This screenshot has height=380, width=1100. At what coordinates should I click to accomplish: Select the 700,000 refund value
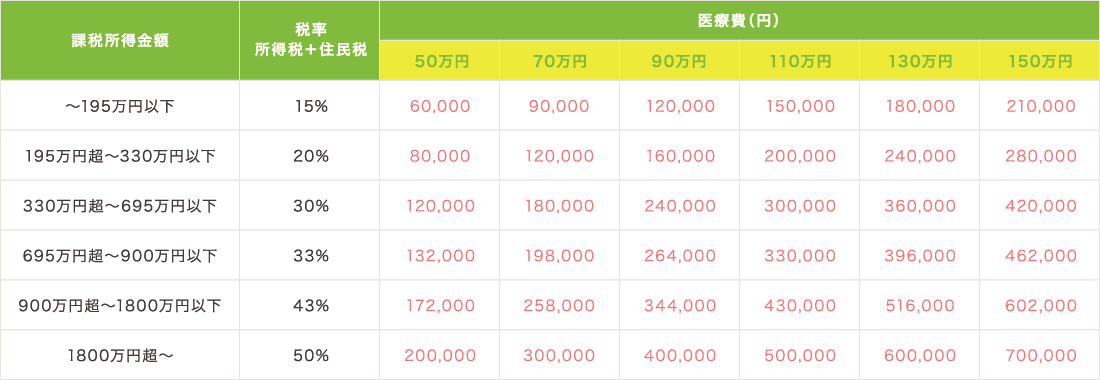tap(1040, 355)
